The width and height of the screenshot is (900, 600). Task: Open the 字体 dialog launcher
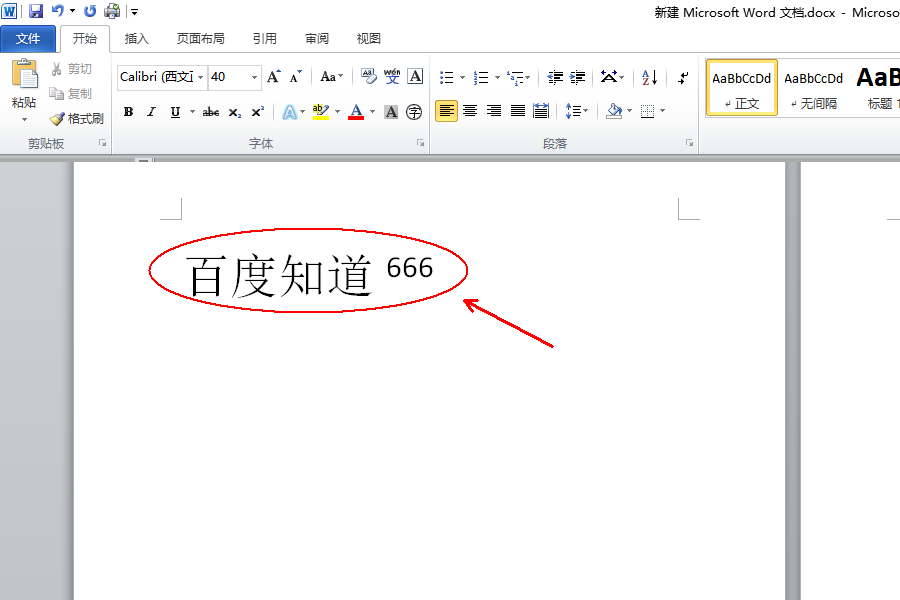[421, 143]
